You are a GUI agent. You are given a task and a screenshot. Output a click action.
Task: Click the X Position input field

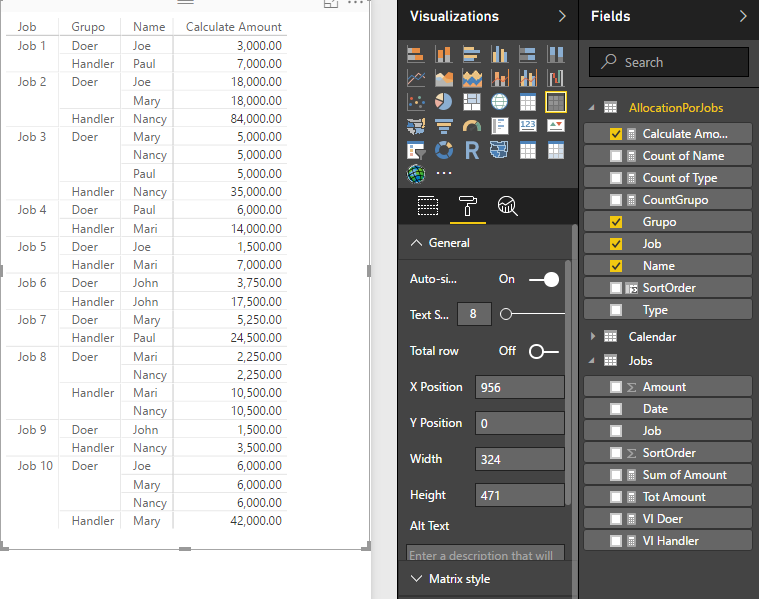pos(519,387)
